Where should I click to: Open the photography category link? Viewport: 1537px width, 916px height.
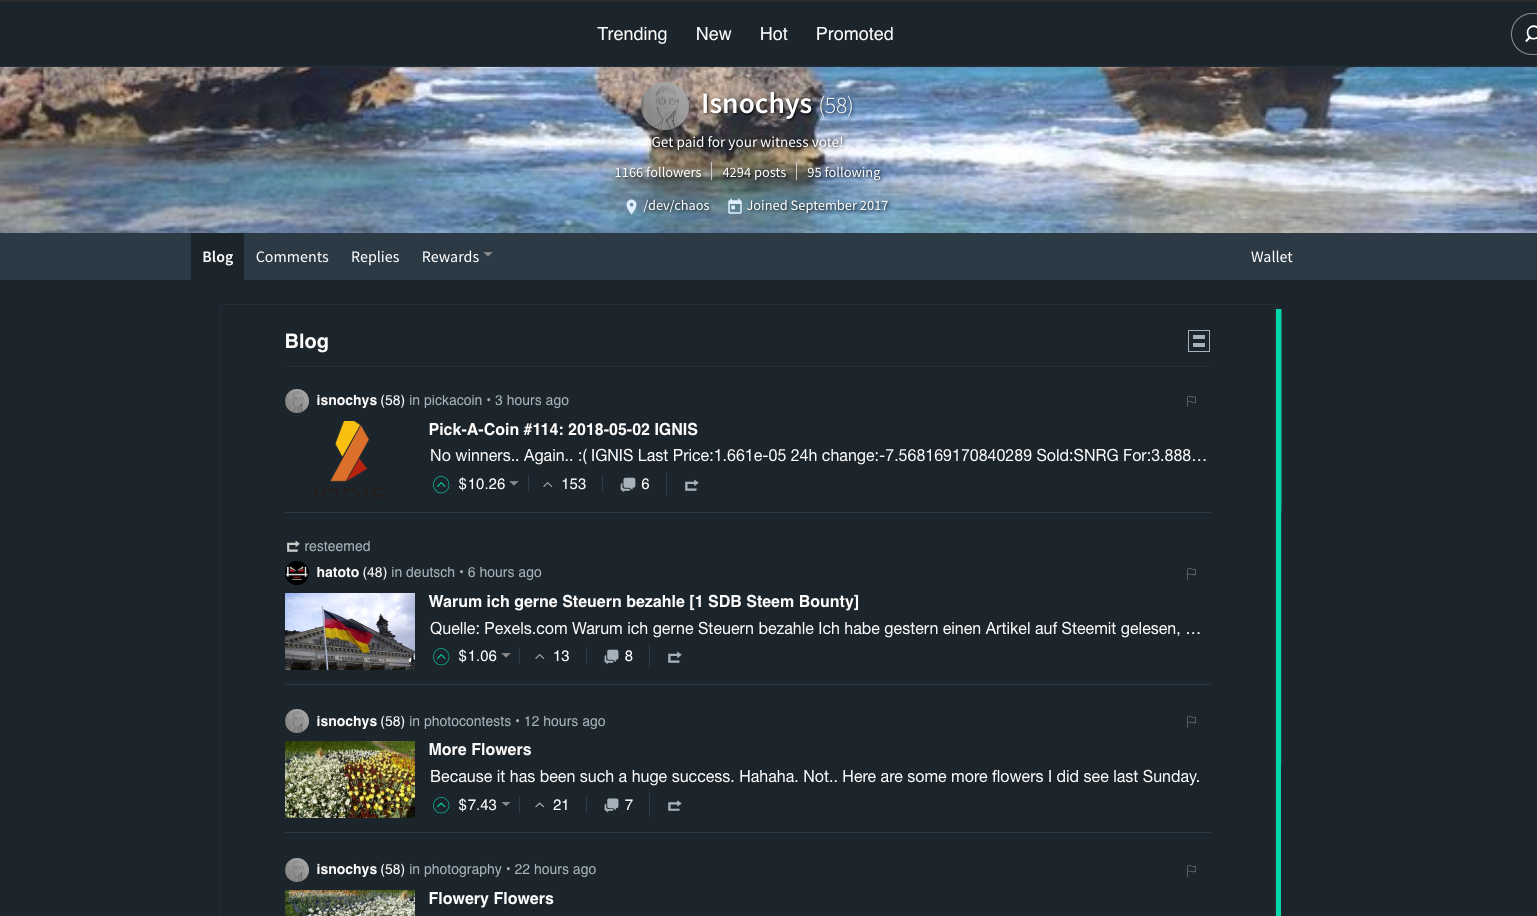[463, 869]
